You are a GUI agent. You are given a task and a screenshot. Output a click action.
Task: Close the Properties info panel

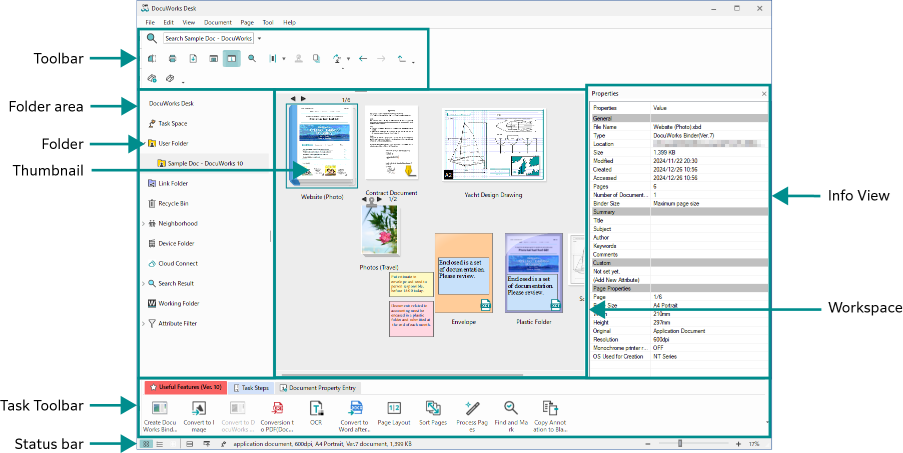coord(763,93)
